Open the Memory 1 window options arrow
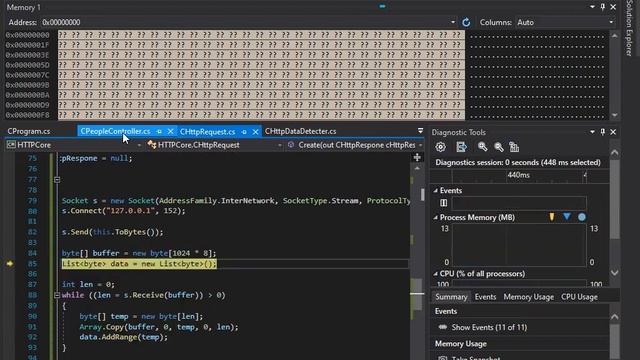Viewport: 640px width, 360px height. (592, 7)
